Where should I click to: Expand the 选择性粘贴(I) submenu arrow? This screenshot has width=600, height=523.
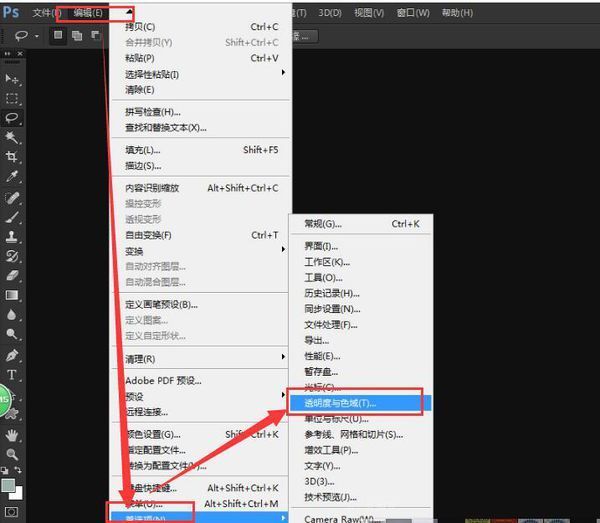(x=283, y=72)
